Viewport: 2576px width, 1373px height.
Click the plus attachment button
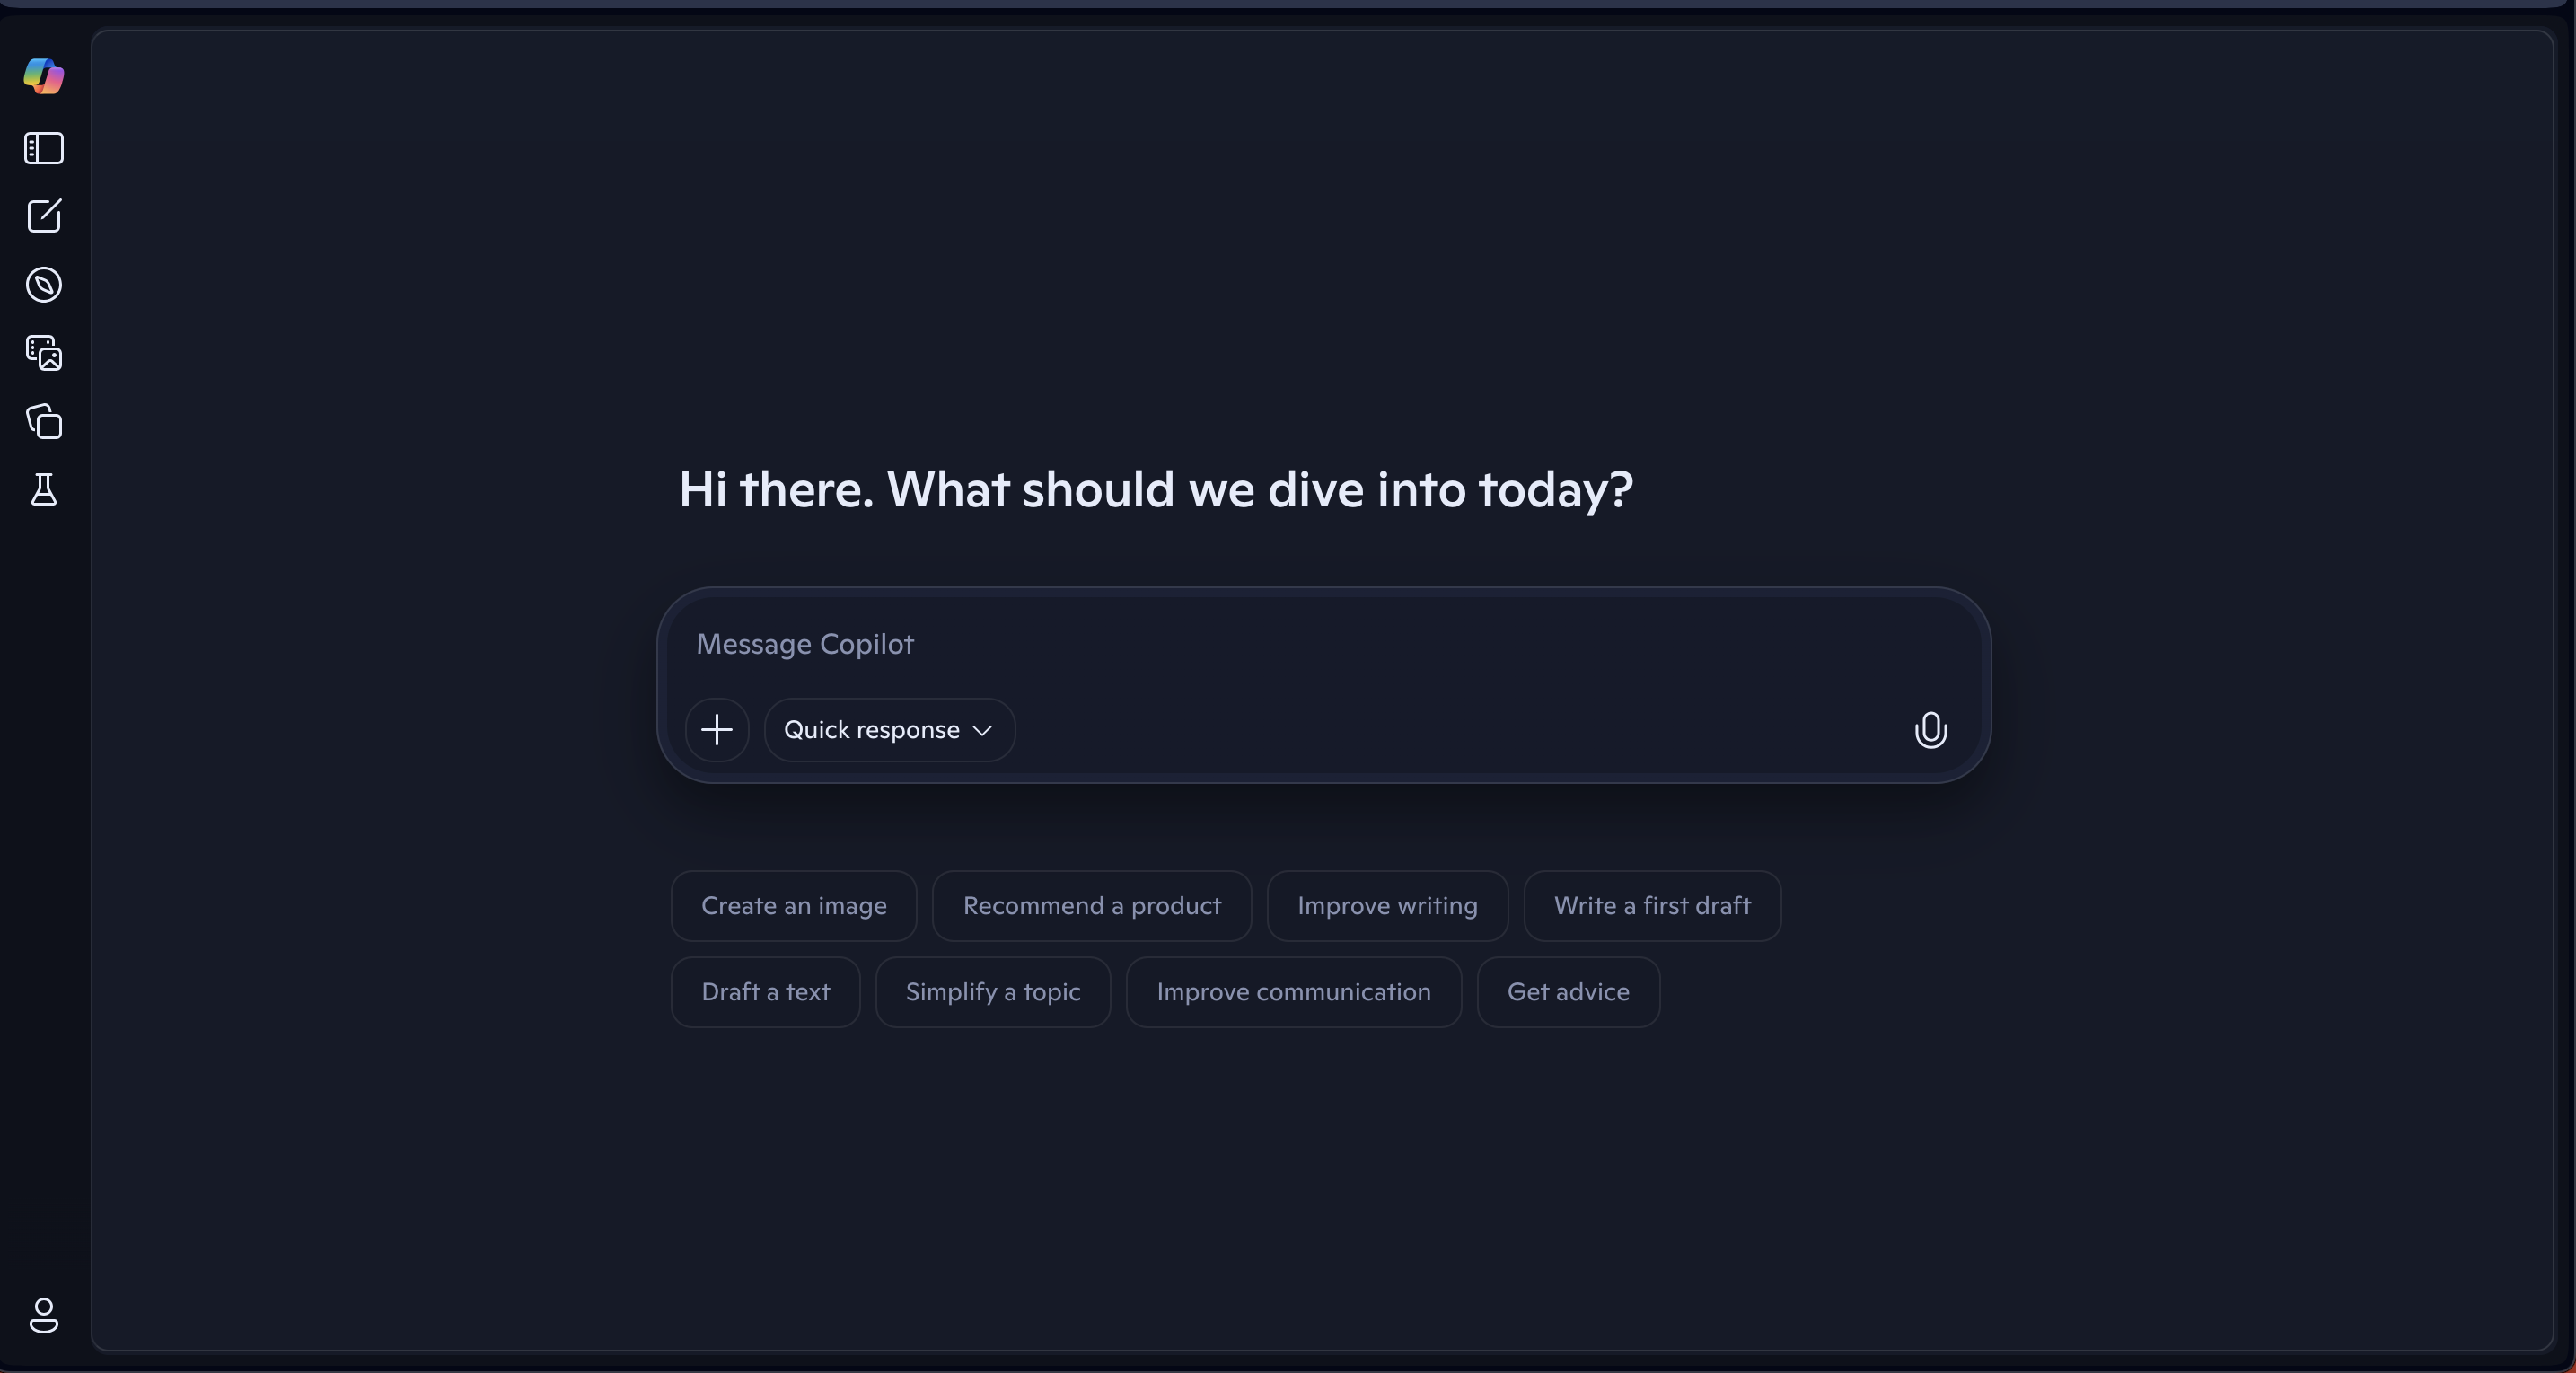[717, 730]
